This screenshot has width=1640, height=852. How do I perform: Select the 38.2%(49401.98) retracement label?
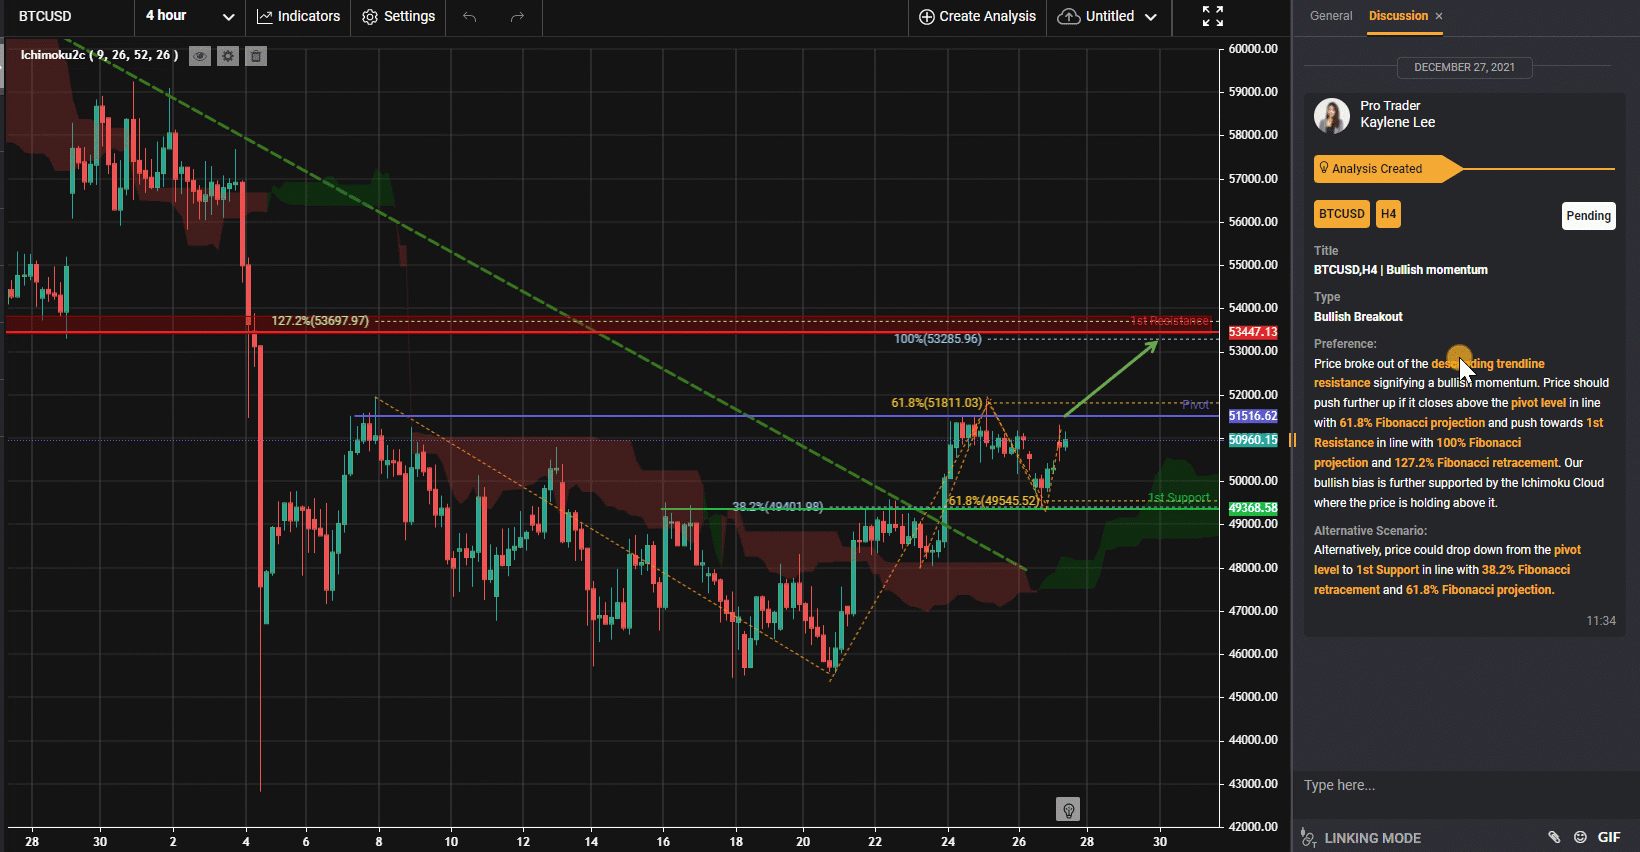point(778,507)
